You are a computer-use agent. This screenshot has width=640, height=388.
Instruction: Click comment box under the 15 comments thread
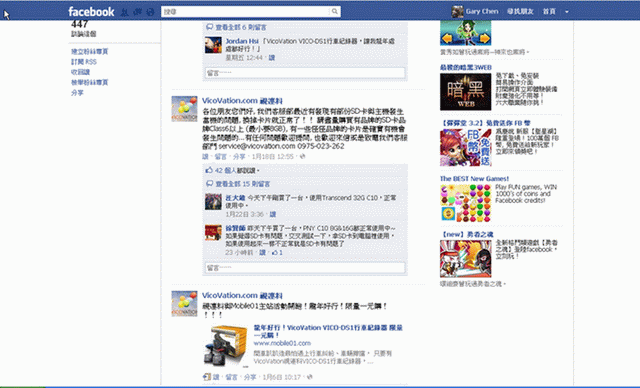tap(305, 268)
